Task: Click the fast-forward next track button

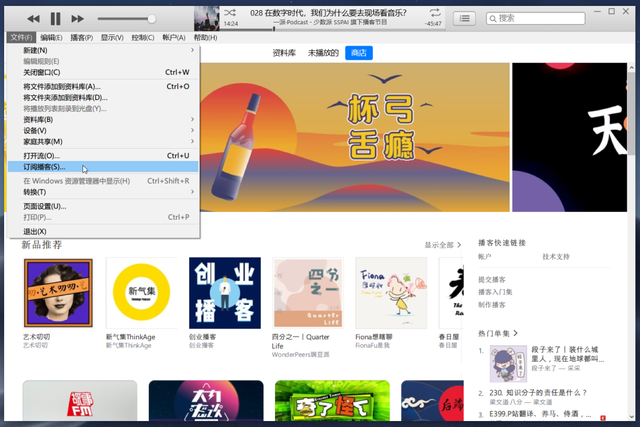Action: pos(77,18)
